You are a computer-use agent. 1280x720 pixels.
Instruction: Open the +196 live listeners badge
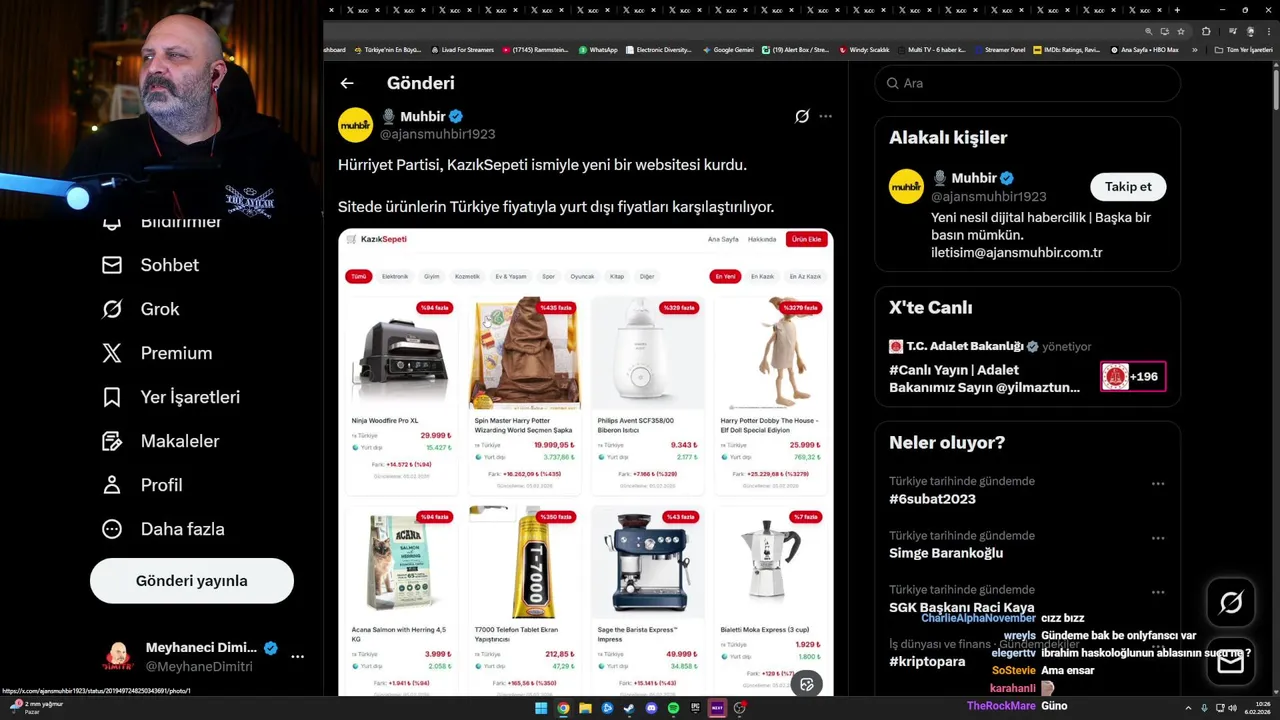pyautogui.click(x=1133, y=377)
